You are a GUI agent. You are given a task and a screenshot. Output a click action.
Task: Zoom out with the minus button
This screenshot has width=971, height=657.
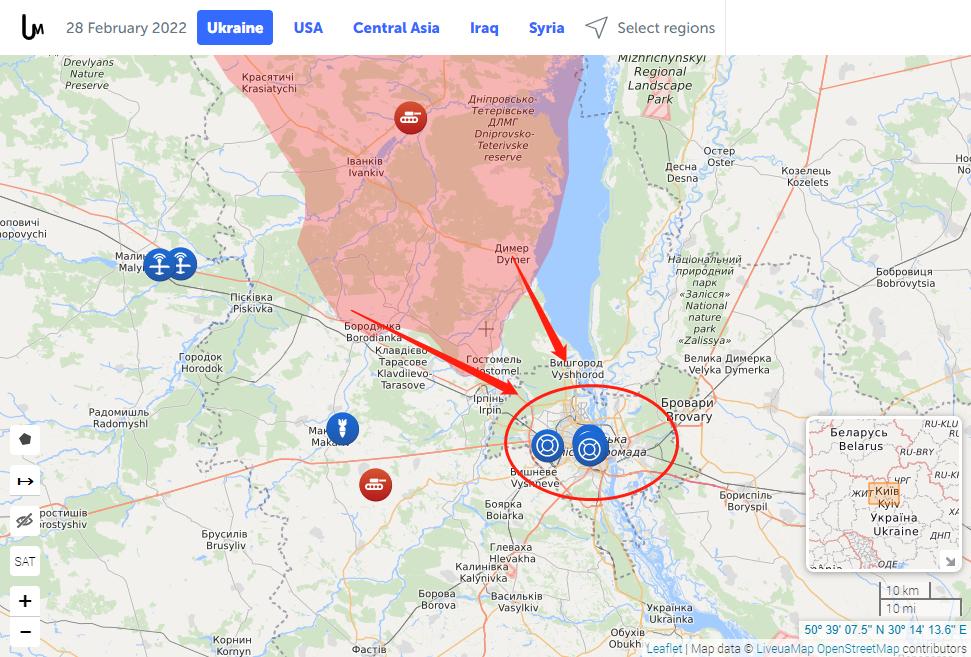[x=25, y=632]
